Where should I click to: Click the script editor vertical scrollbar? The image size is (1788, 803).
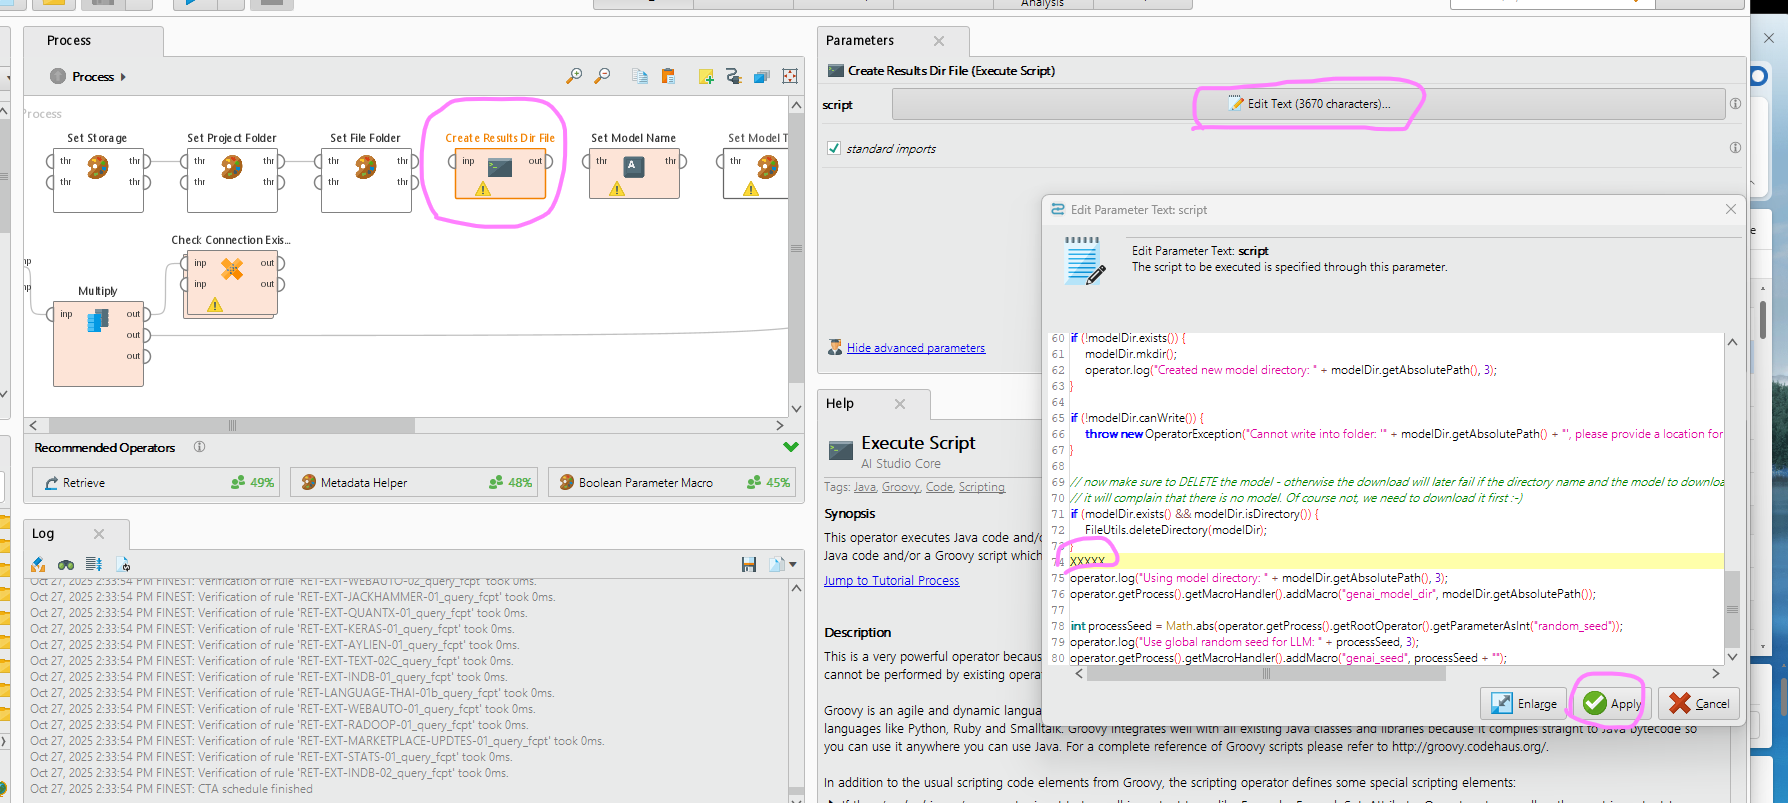coord(1732,609)
